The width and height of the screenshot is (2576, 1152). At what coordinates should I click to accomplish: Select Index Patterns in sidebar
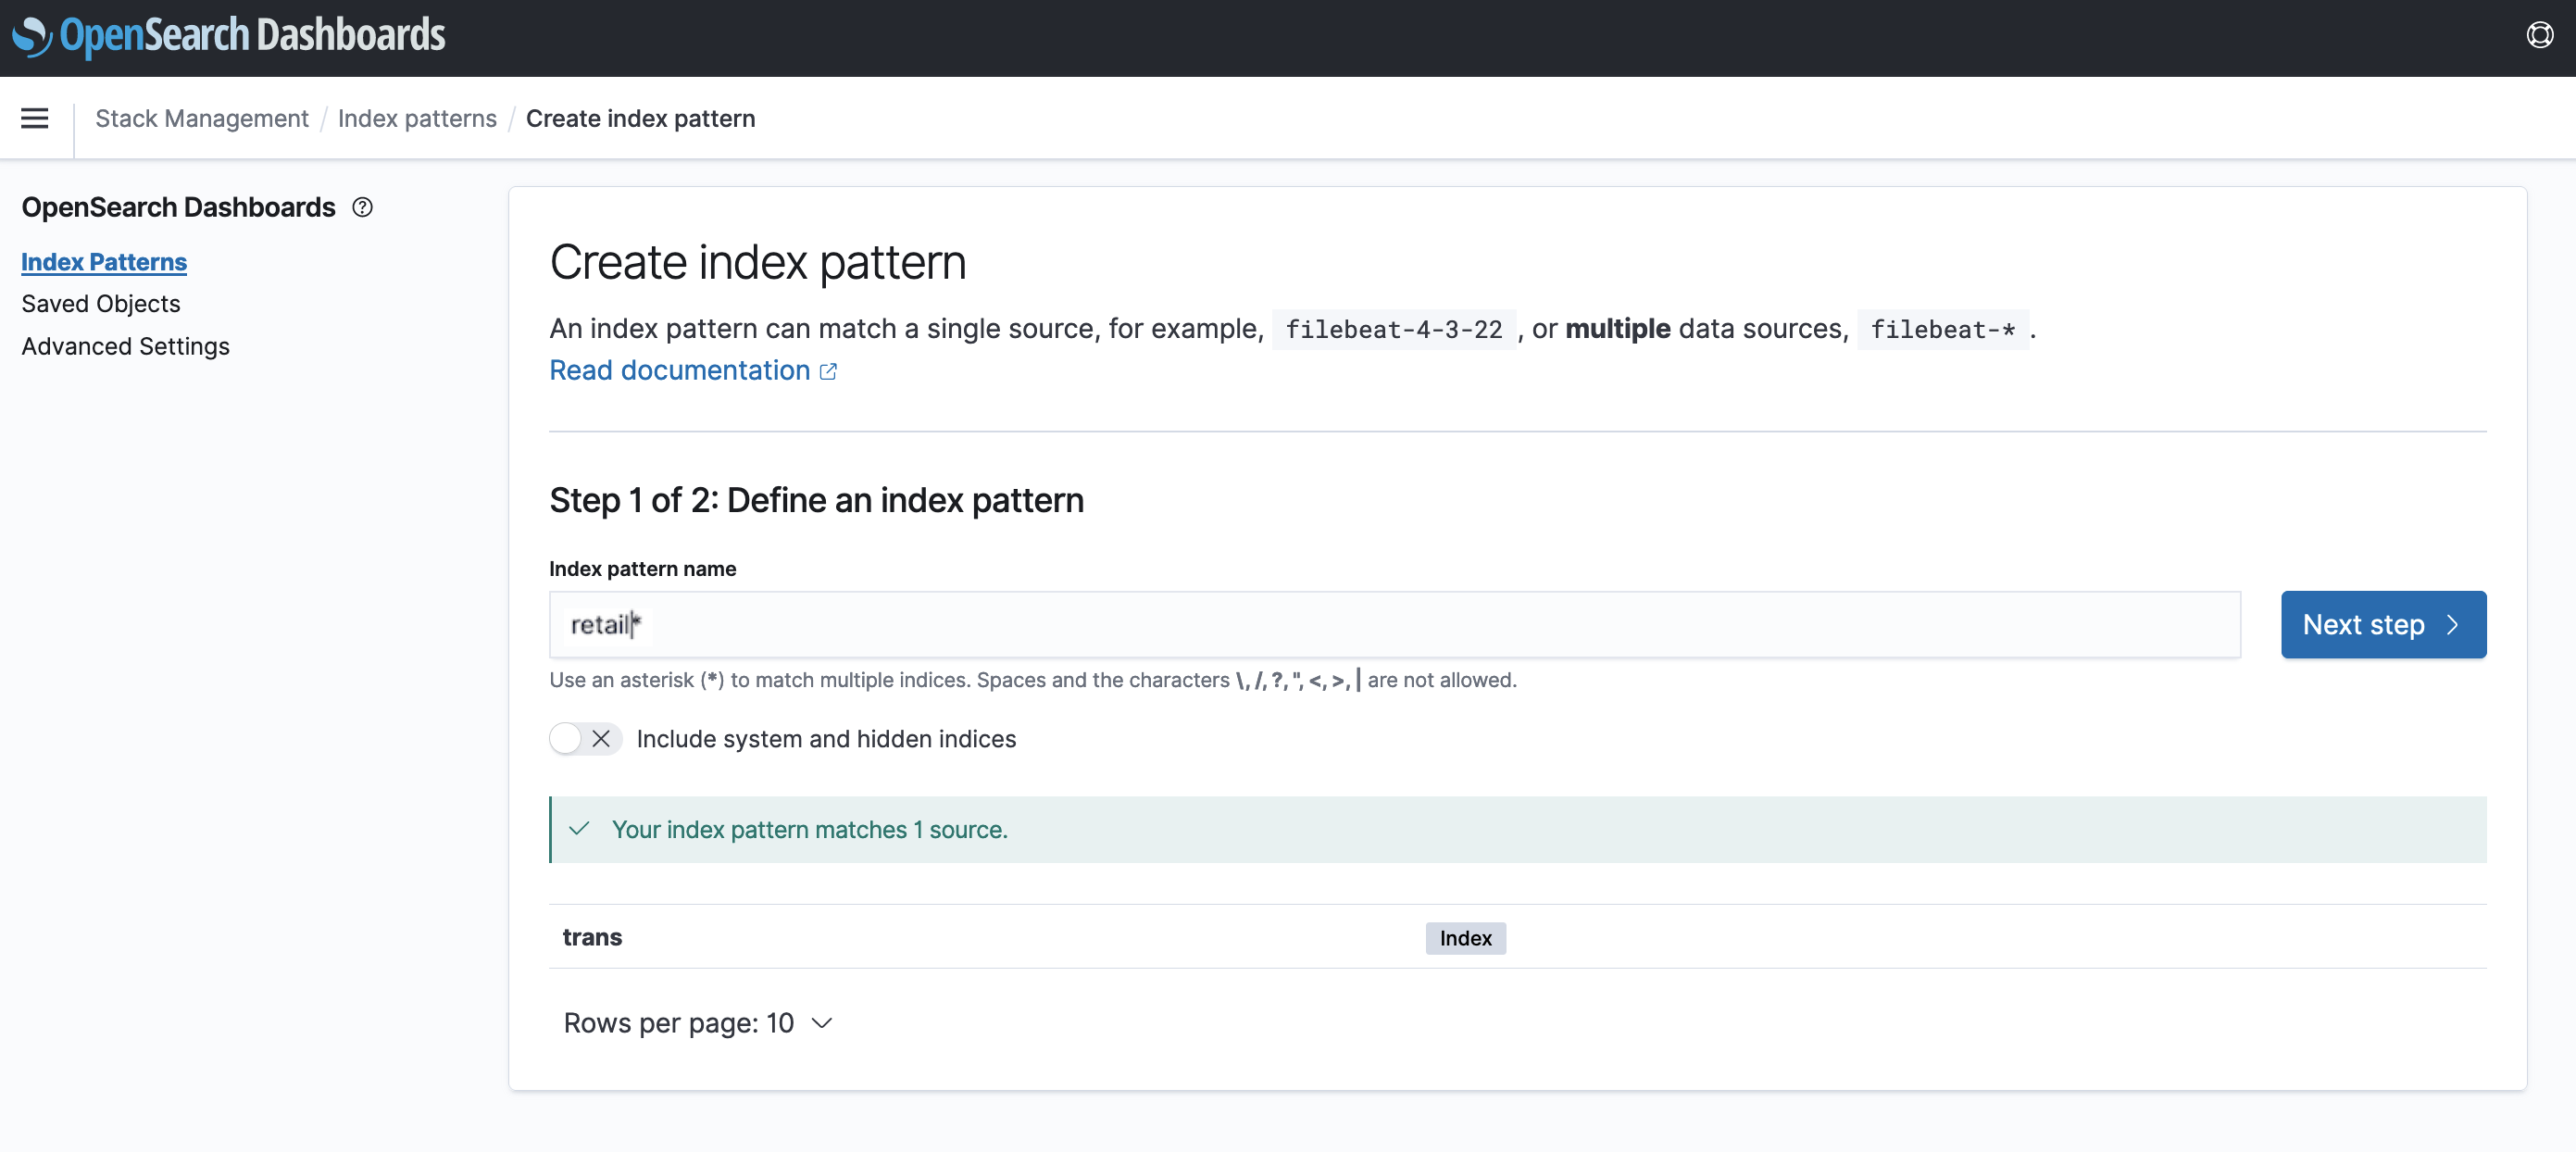104,262
